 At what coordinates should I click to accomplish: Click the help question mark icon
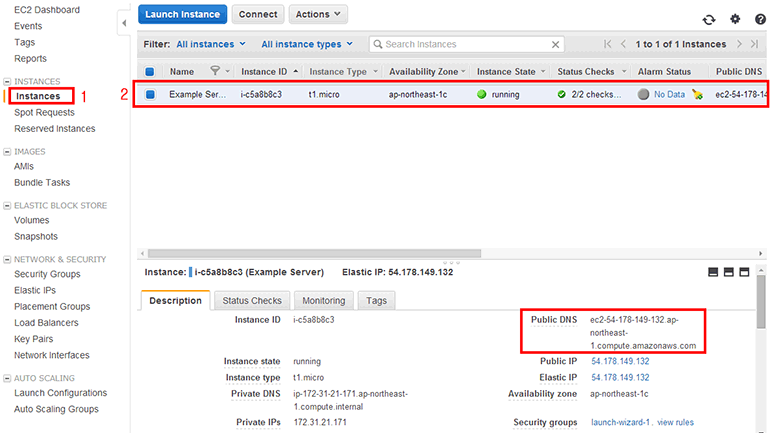click(x=760, y=19)
